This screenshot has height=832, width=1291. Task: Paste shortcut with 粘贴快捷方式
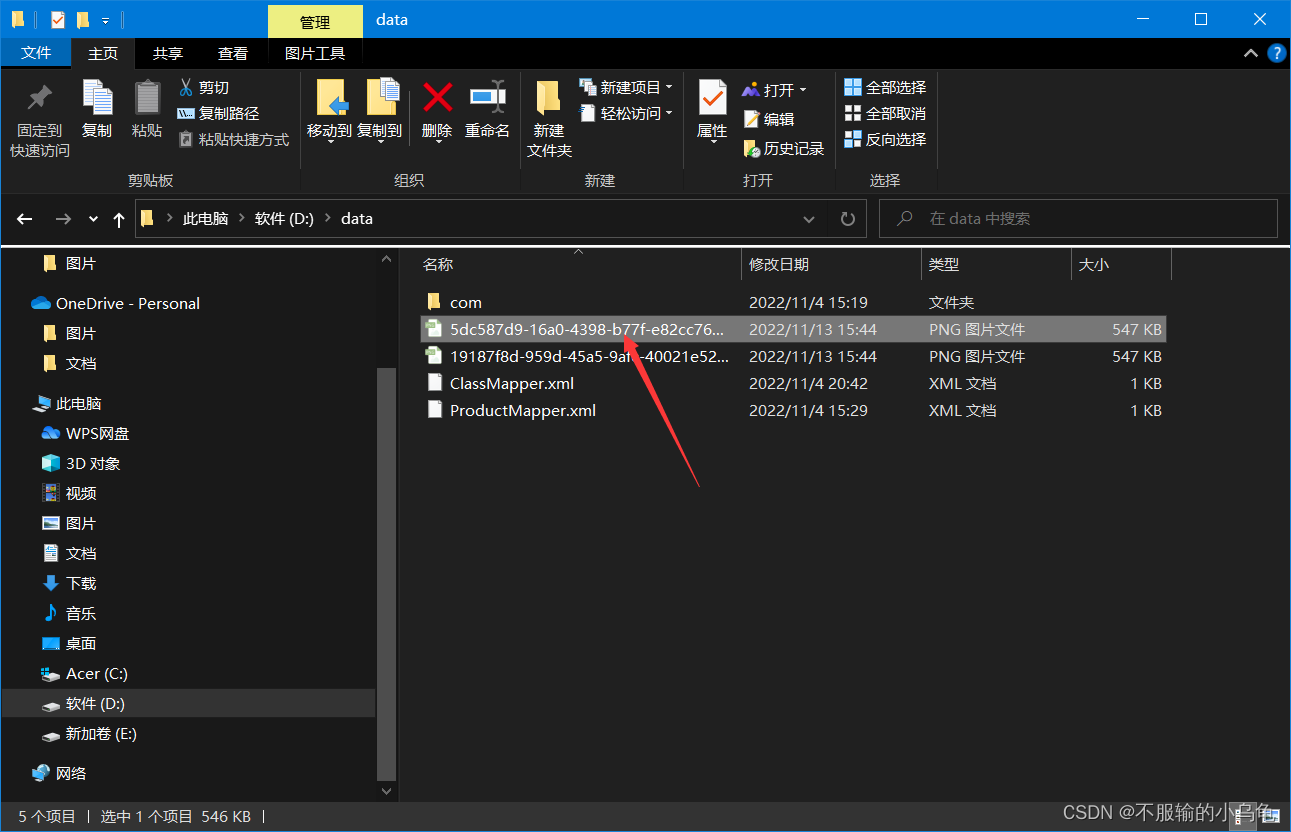tap(233, 140)
